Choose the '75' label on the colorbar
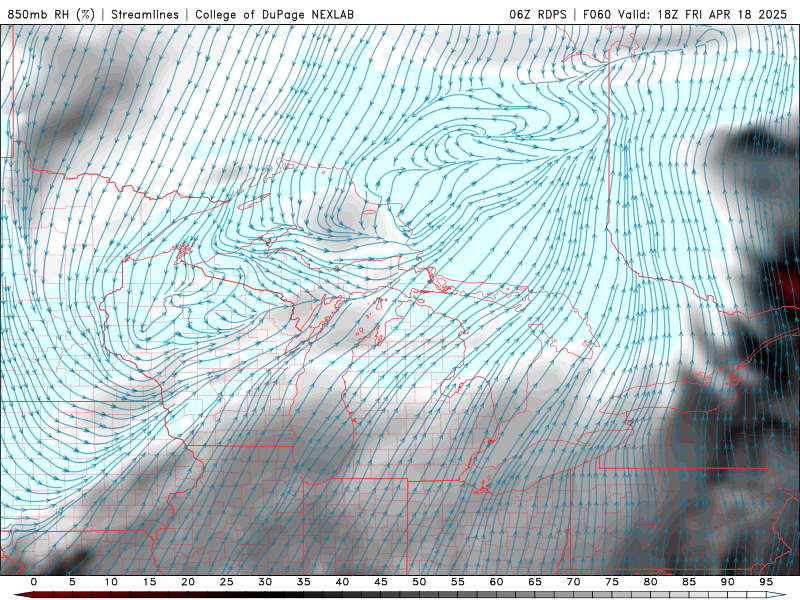Image resolution: width=800 pixels, height=600 pixels. [x=612, y=582]
